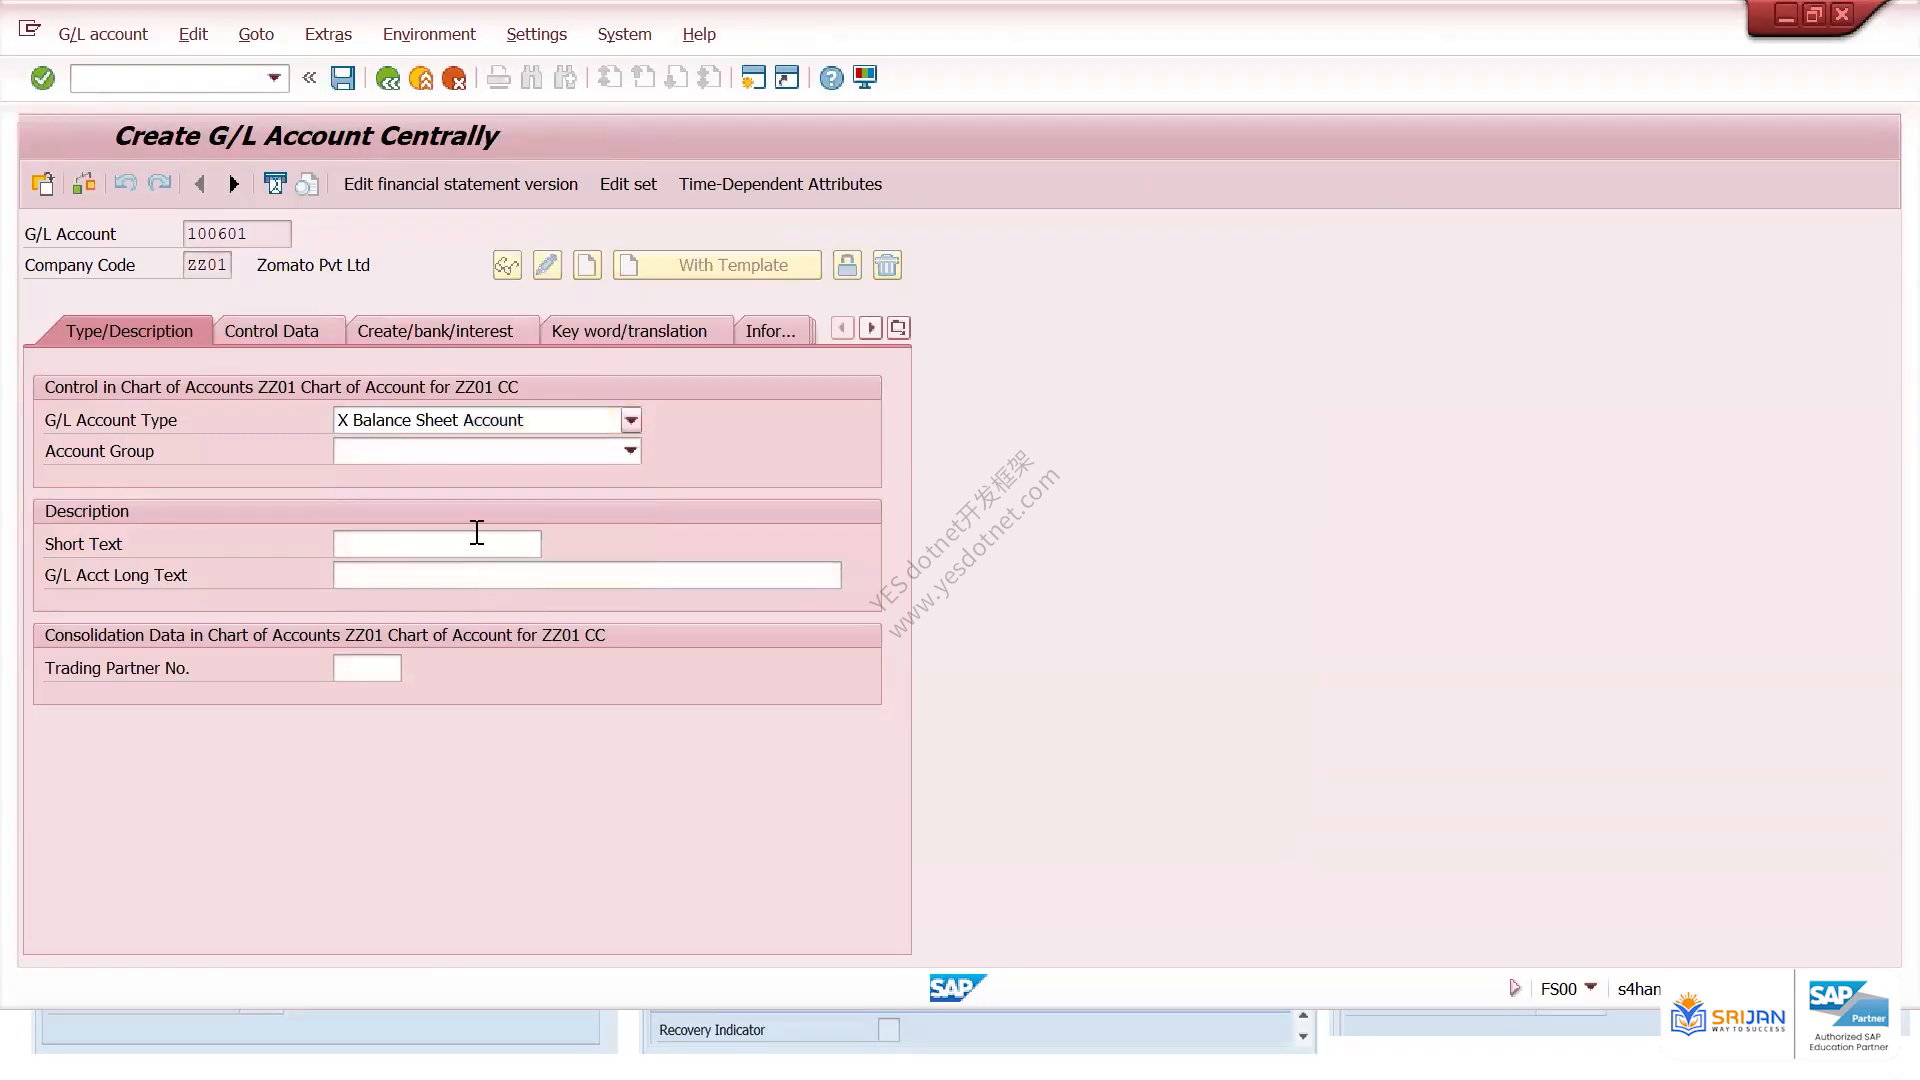The image size is (1920, 1080).
Task: Click the Find Next binoculars icon
Action: click(566, 78)
